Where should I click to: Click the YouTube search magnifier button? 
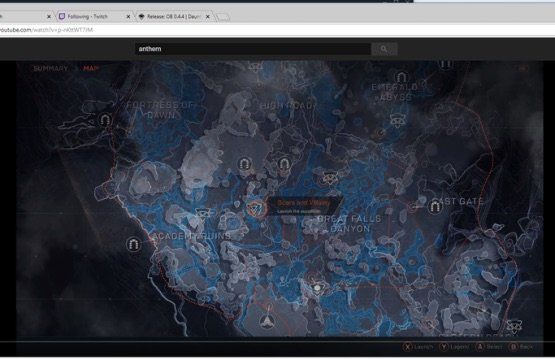tap(384, 49)
